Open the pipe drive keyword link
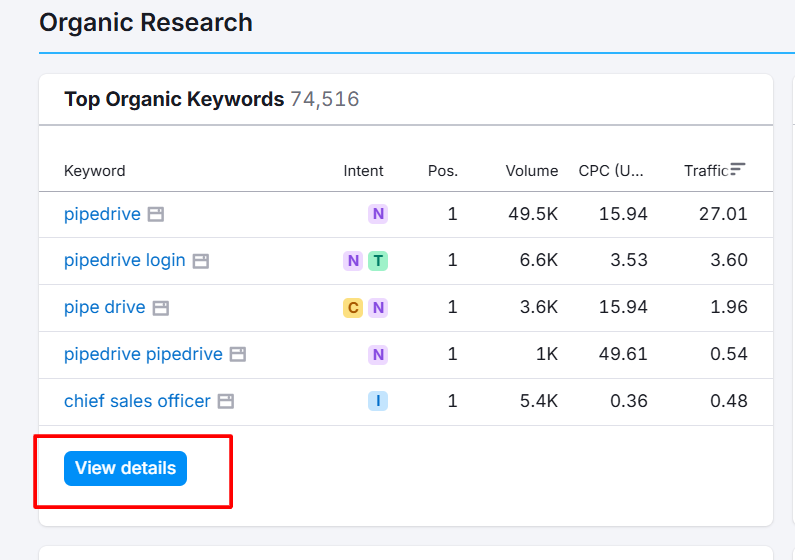The image size is (795, 560). (x=104, y=307)
